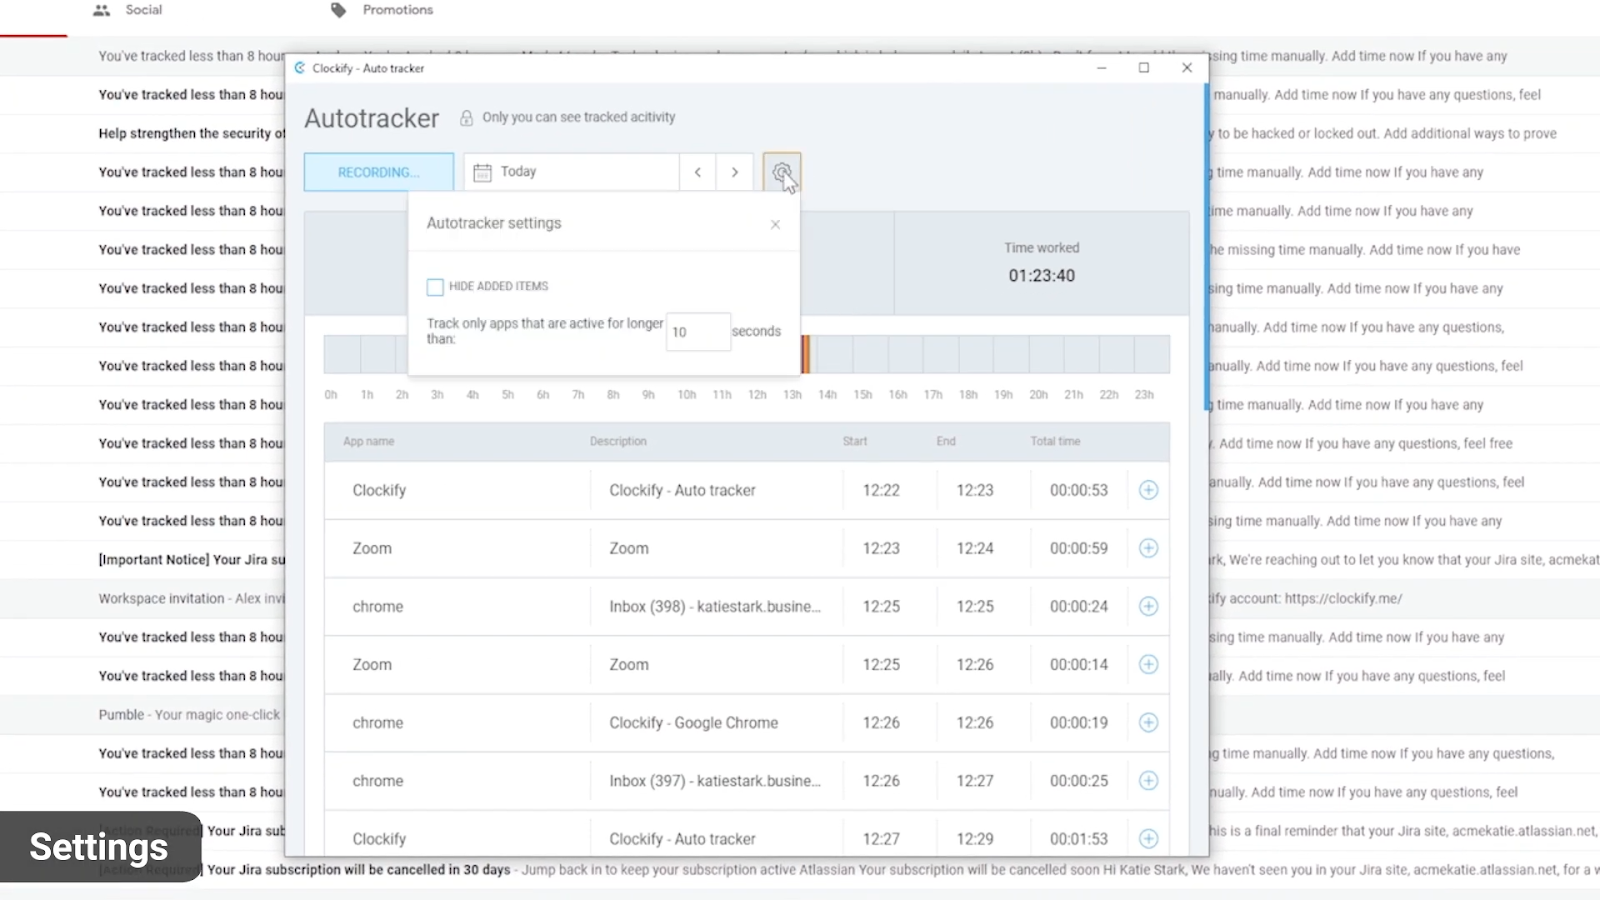
Task: Click the lock icon beside privacy note
Action: click(466, 118)
